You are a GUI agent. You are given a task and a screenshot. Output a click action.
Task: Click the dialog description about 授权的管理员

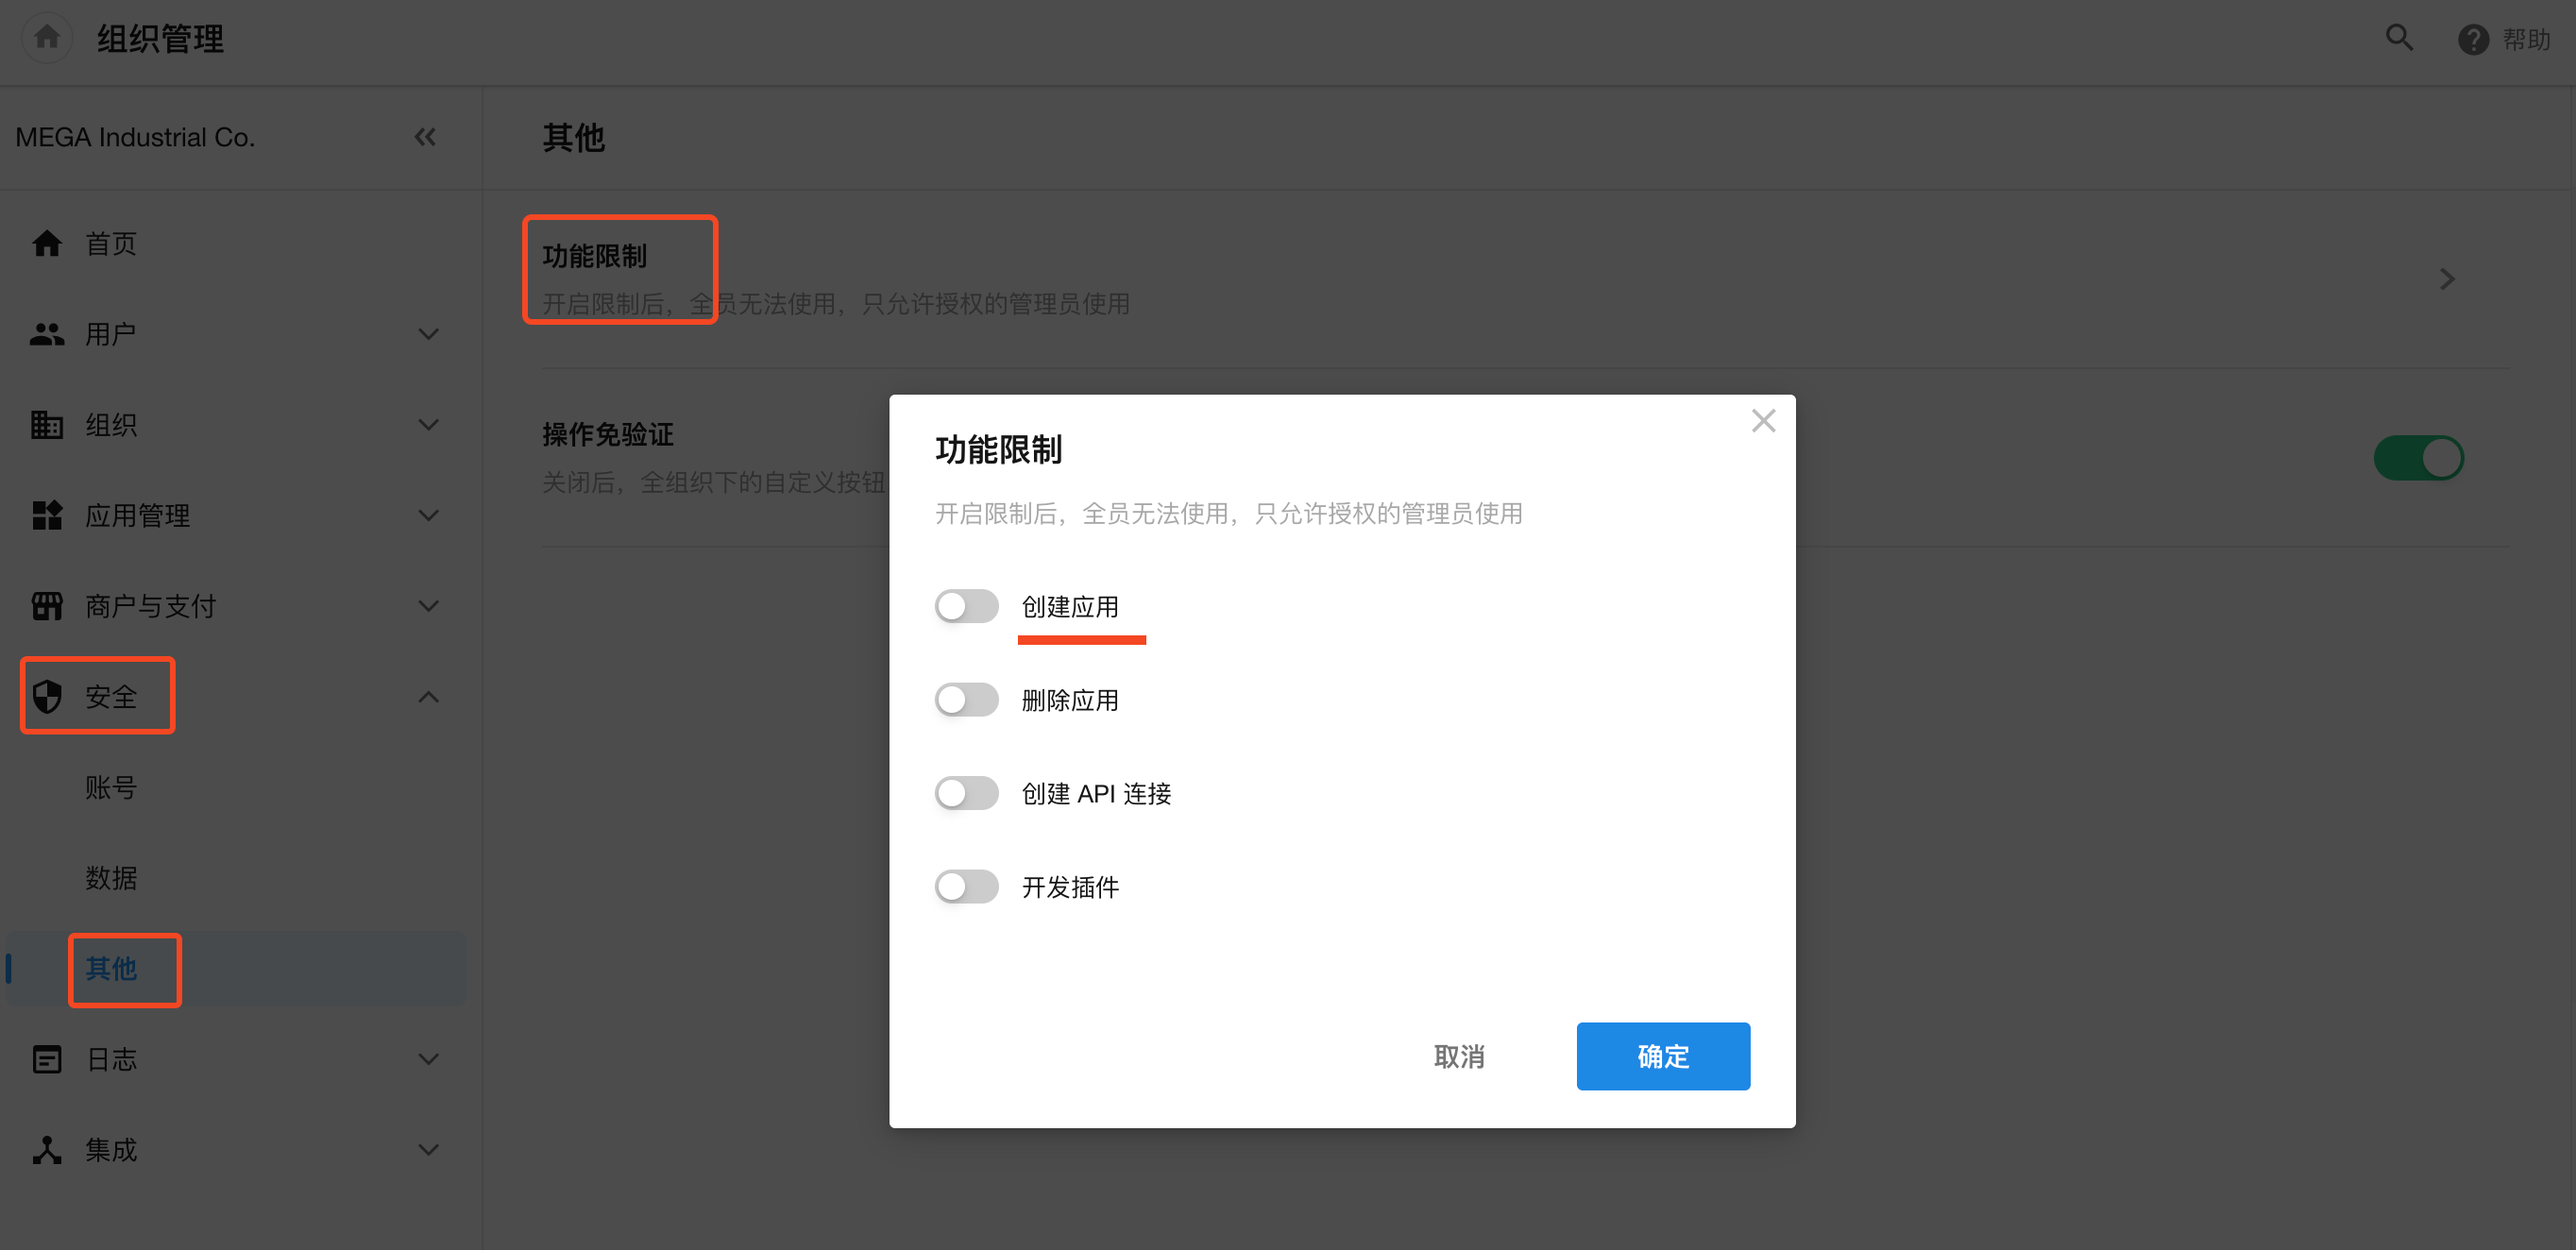1228,513
